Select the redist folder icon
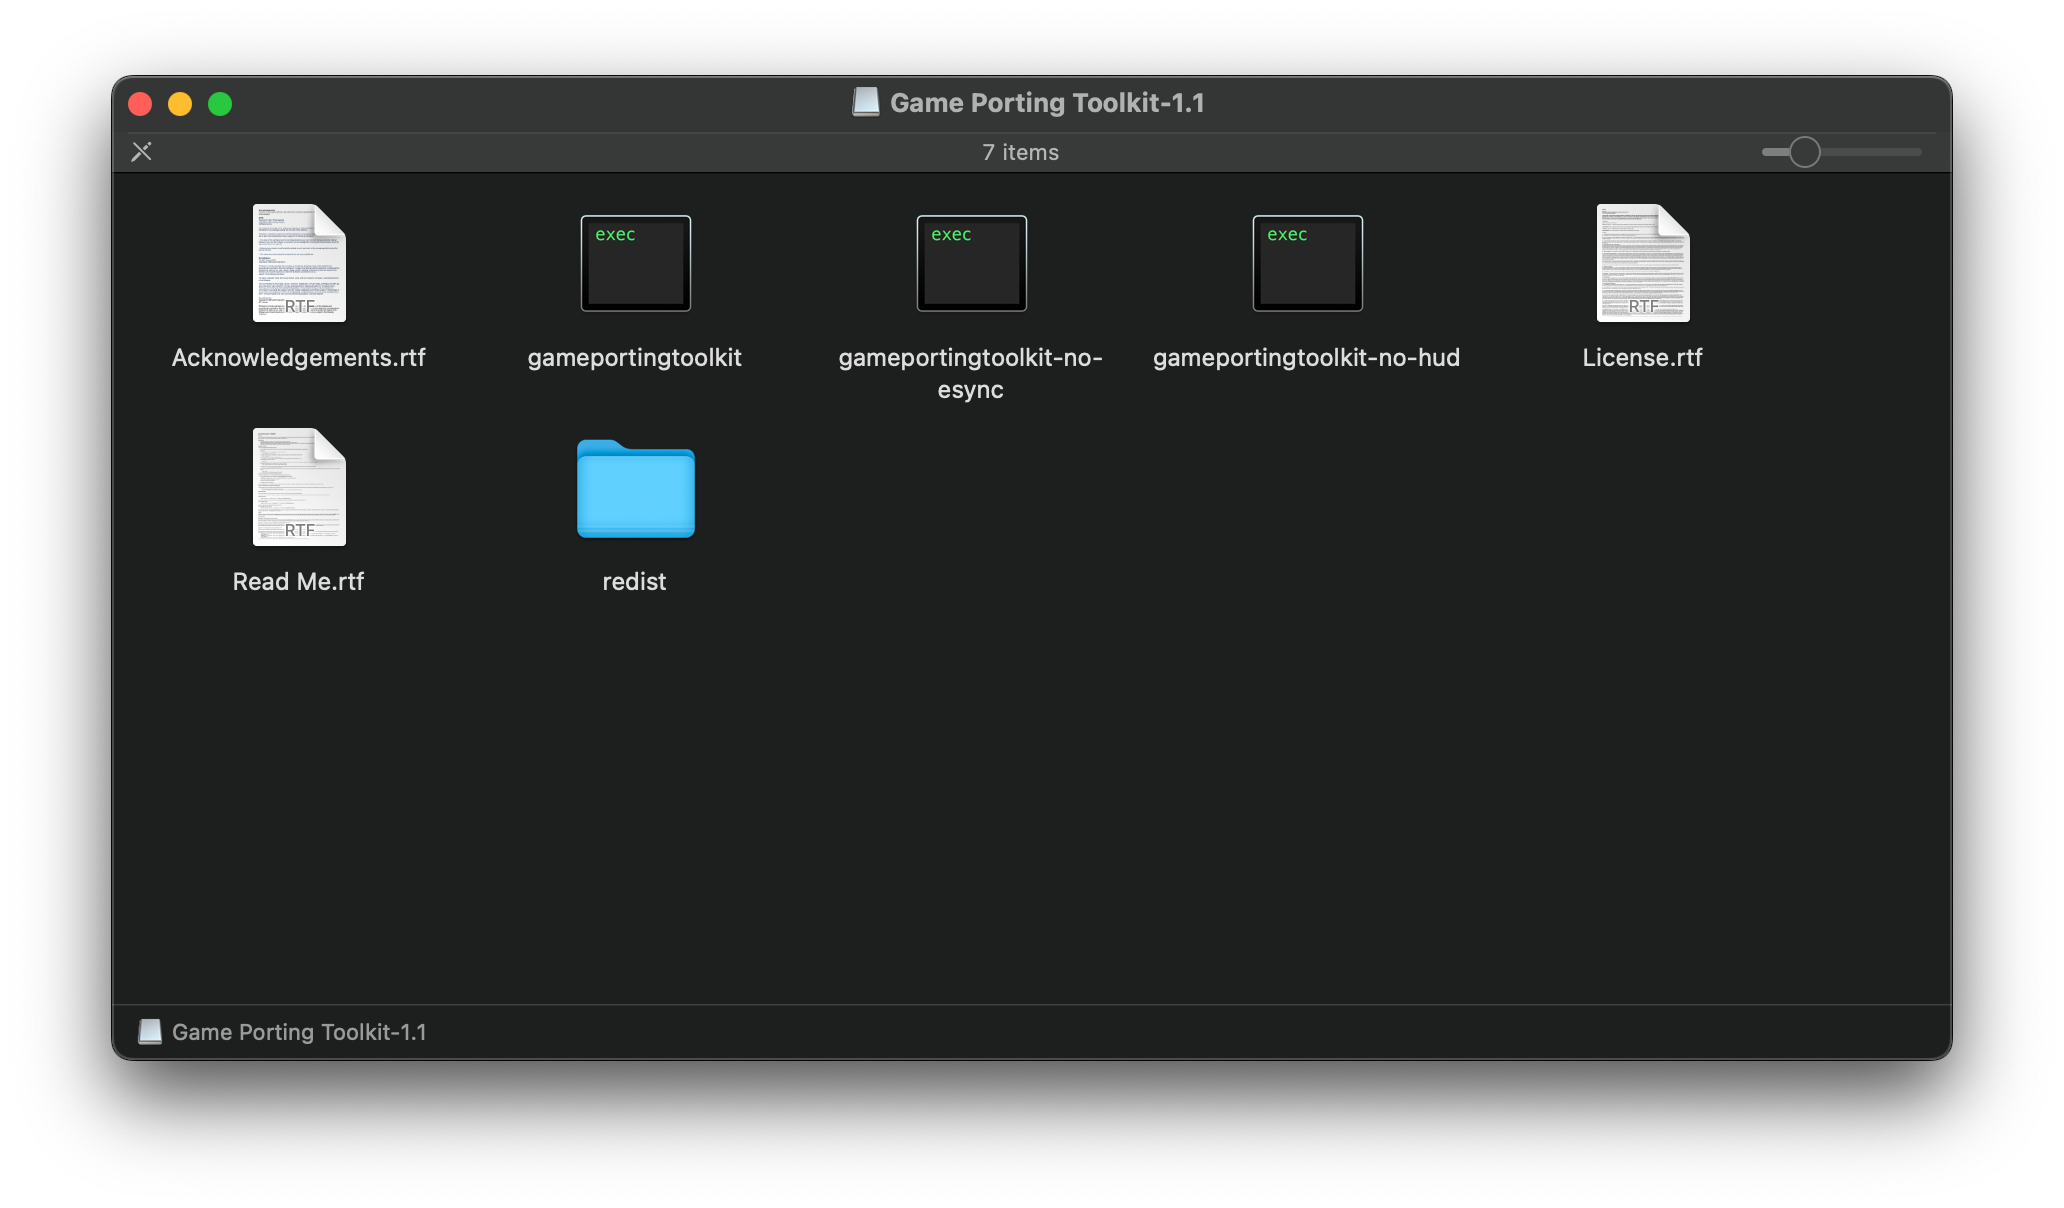Screen dimensions: 2064x1208 pos(635,489)
